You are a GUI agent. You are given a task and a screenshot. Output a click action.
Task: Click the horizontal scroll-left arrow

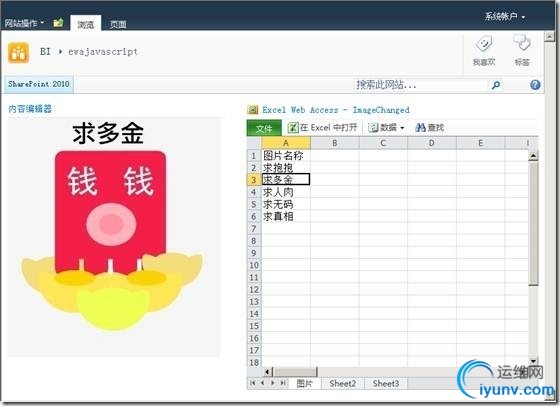click(268, 372)
